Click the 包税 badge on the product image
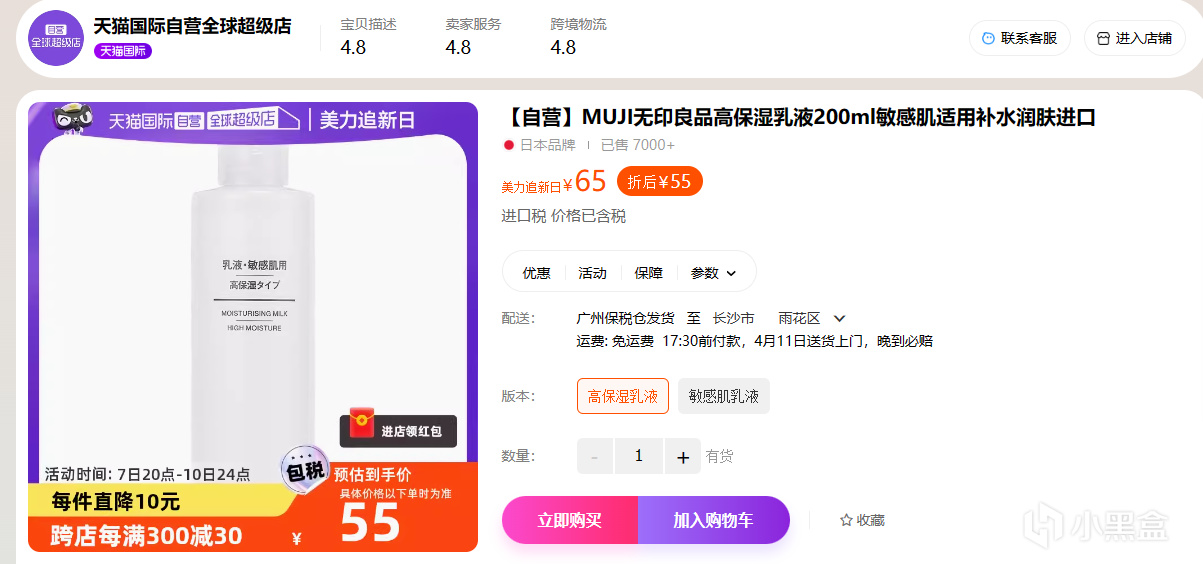The height and width of the screenshot is (564, 1203). pyautogui.click(x=305, y=470)
